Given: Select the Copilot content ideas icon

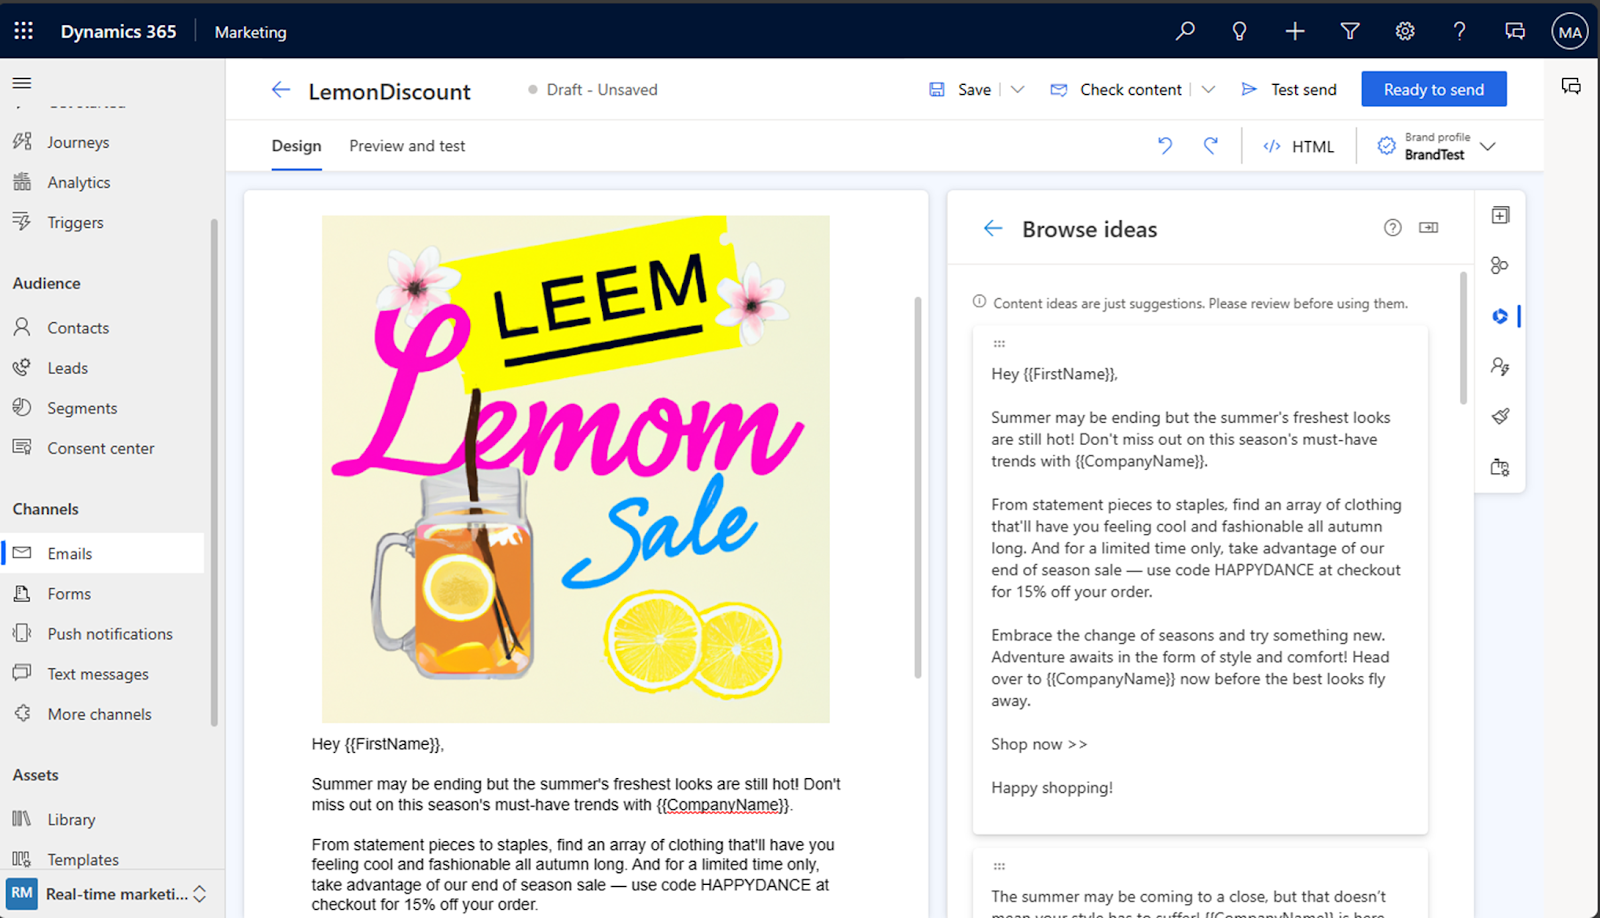Looking at the screenshot, I should click(1500, 316).
